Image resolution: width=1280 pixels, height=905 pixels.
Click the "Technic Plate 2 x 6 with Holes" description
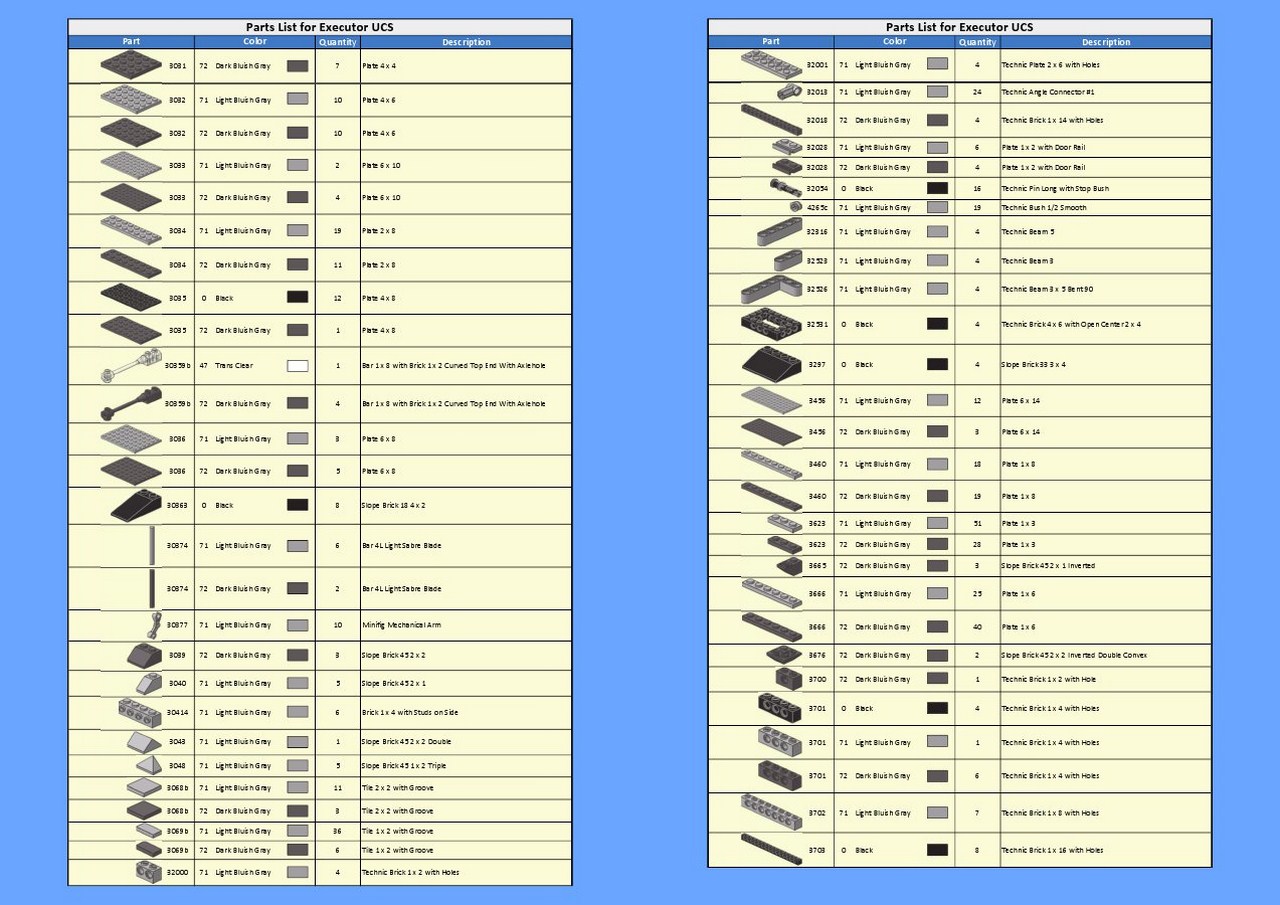1053,64
